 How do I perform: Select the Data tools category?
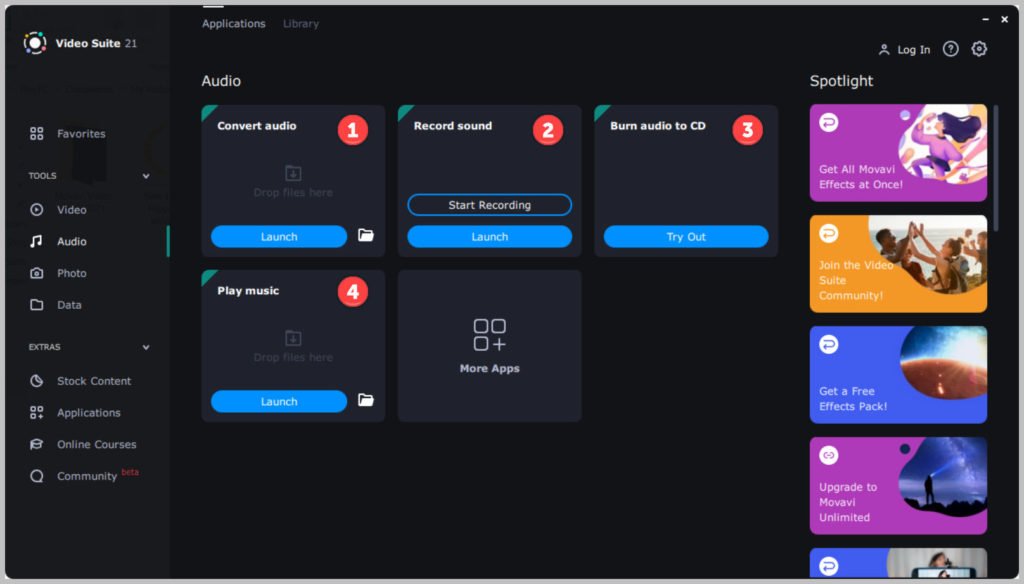pyautogui.click(x=69, y=304)
